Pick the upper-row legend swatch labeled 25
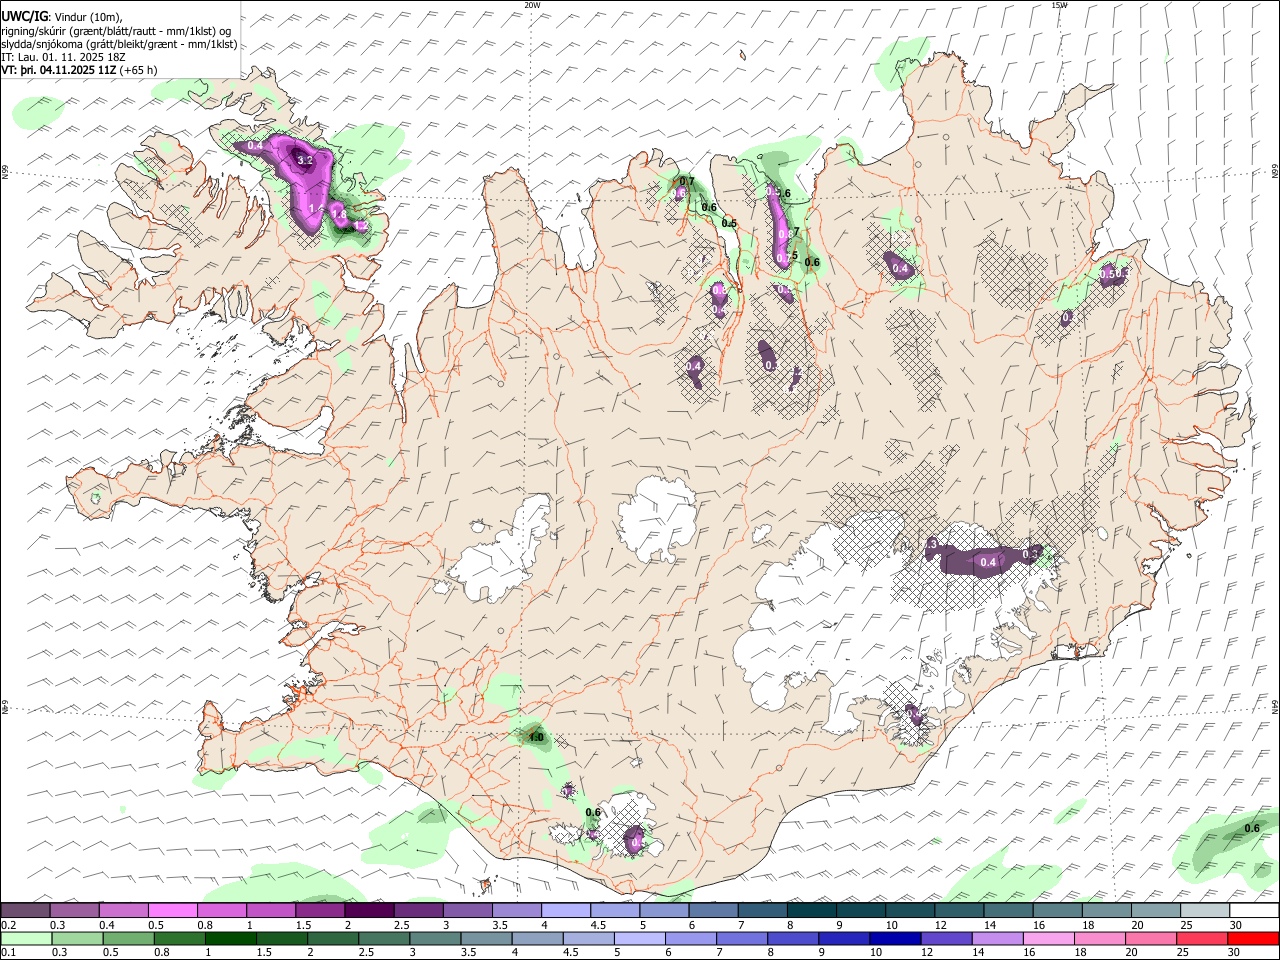 1206,911
